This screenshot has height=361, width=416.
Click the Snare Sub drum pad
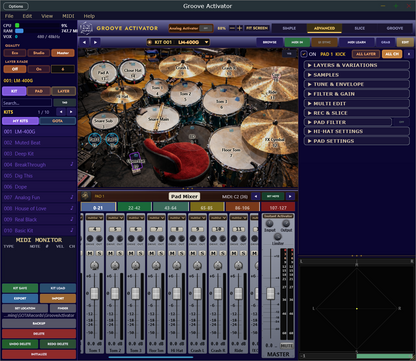point(104,121)
